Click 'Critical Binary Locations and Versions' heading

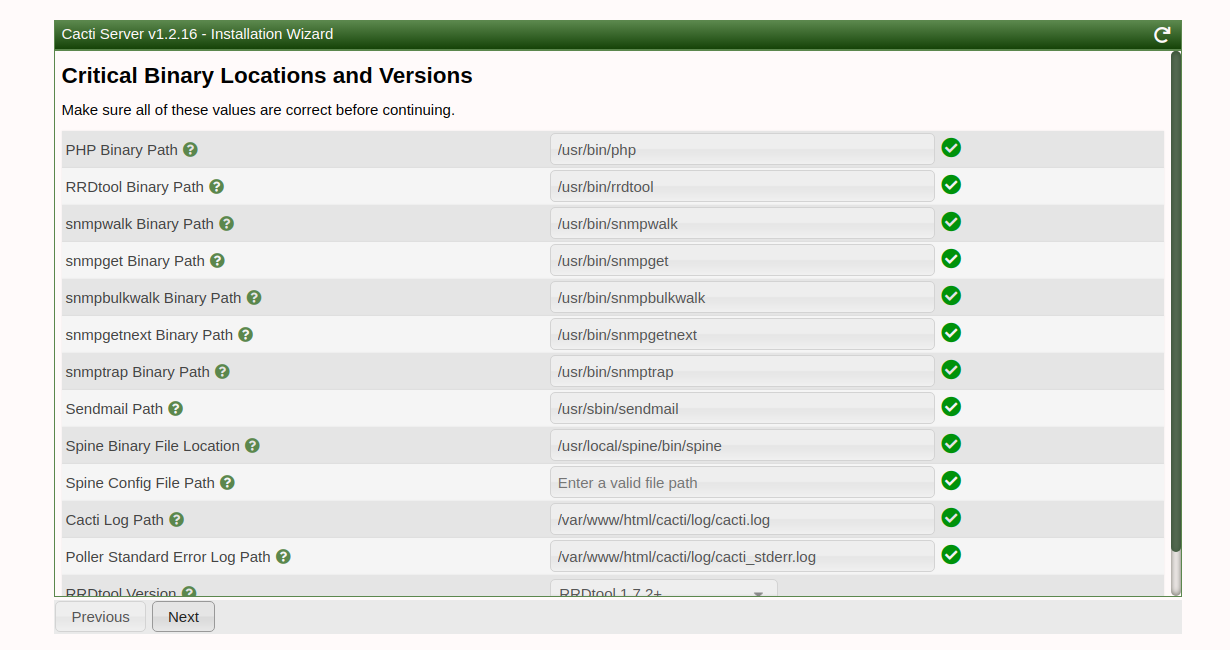pyautogui.click(x=267, y=76)
